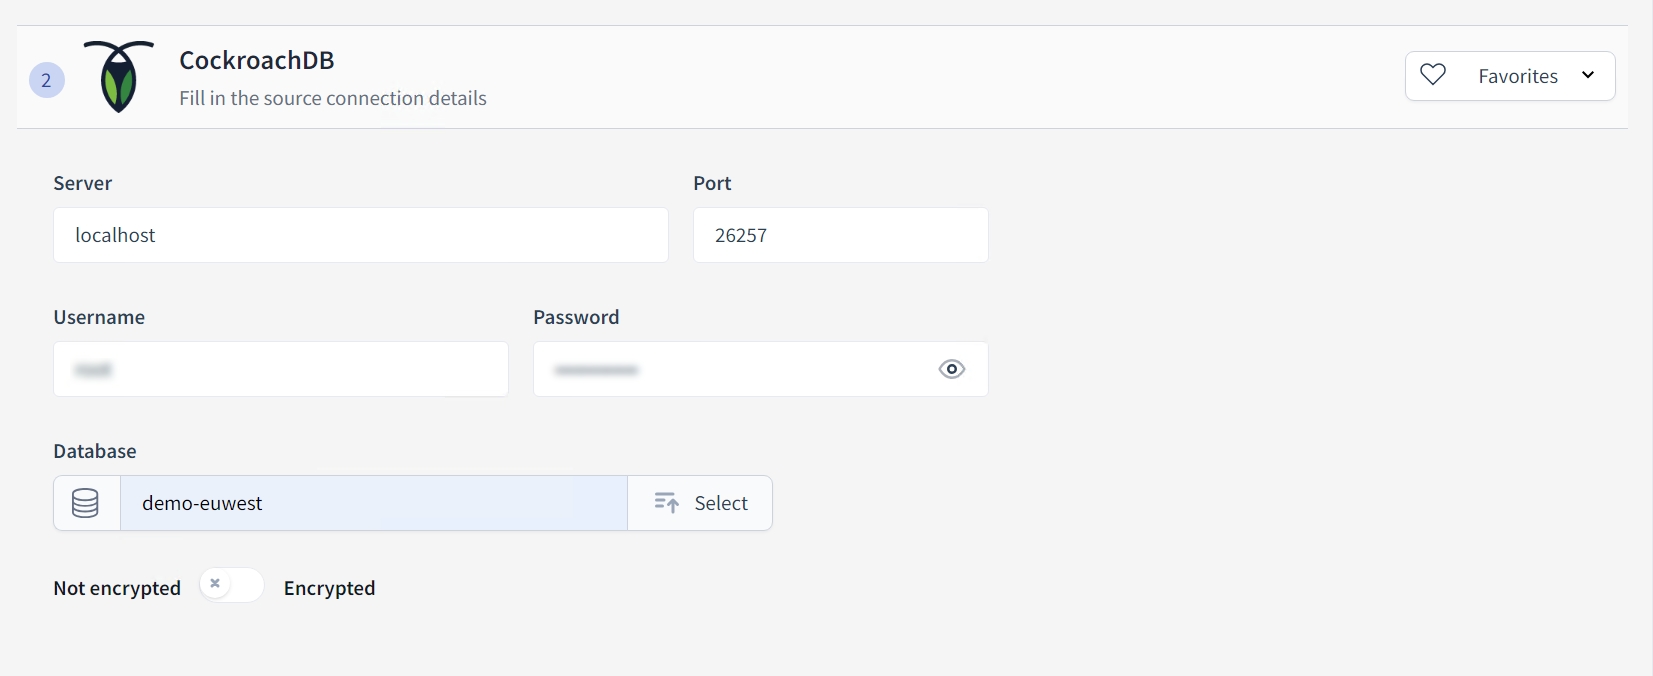Click the Port field showing 26257
The image size is (1653, 676).
840,235
